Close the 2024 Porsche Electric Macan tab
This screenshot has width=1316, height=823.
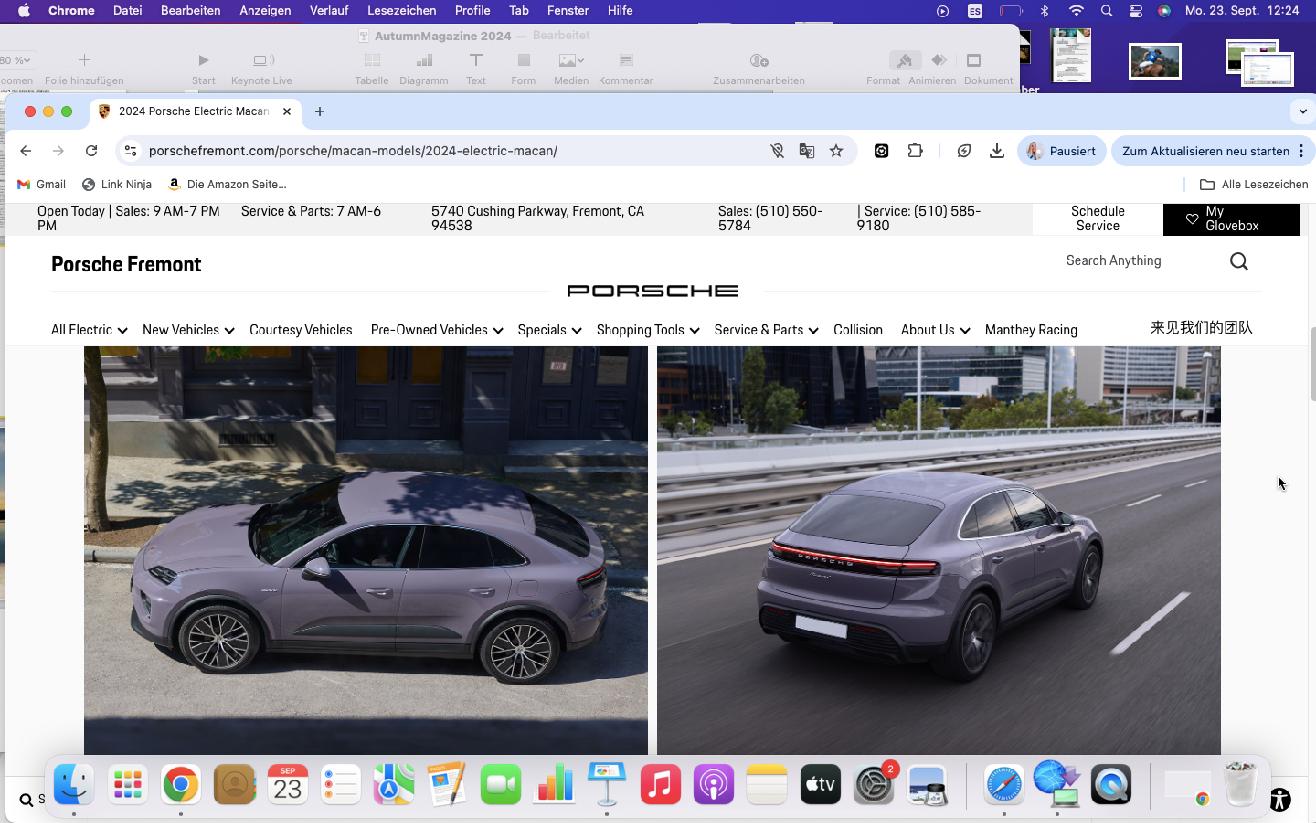click(x=287, y=111)
